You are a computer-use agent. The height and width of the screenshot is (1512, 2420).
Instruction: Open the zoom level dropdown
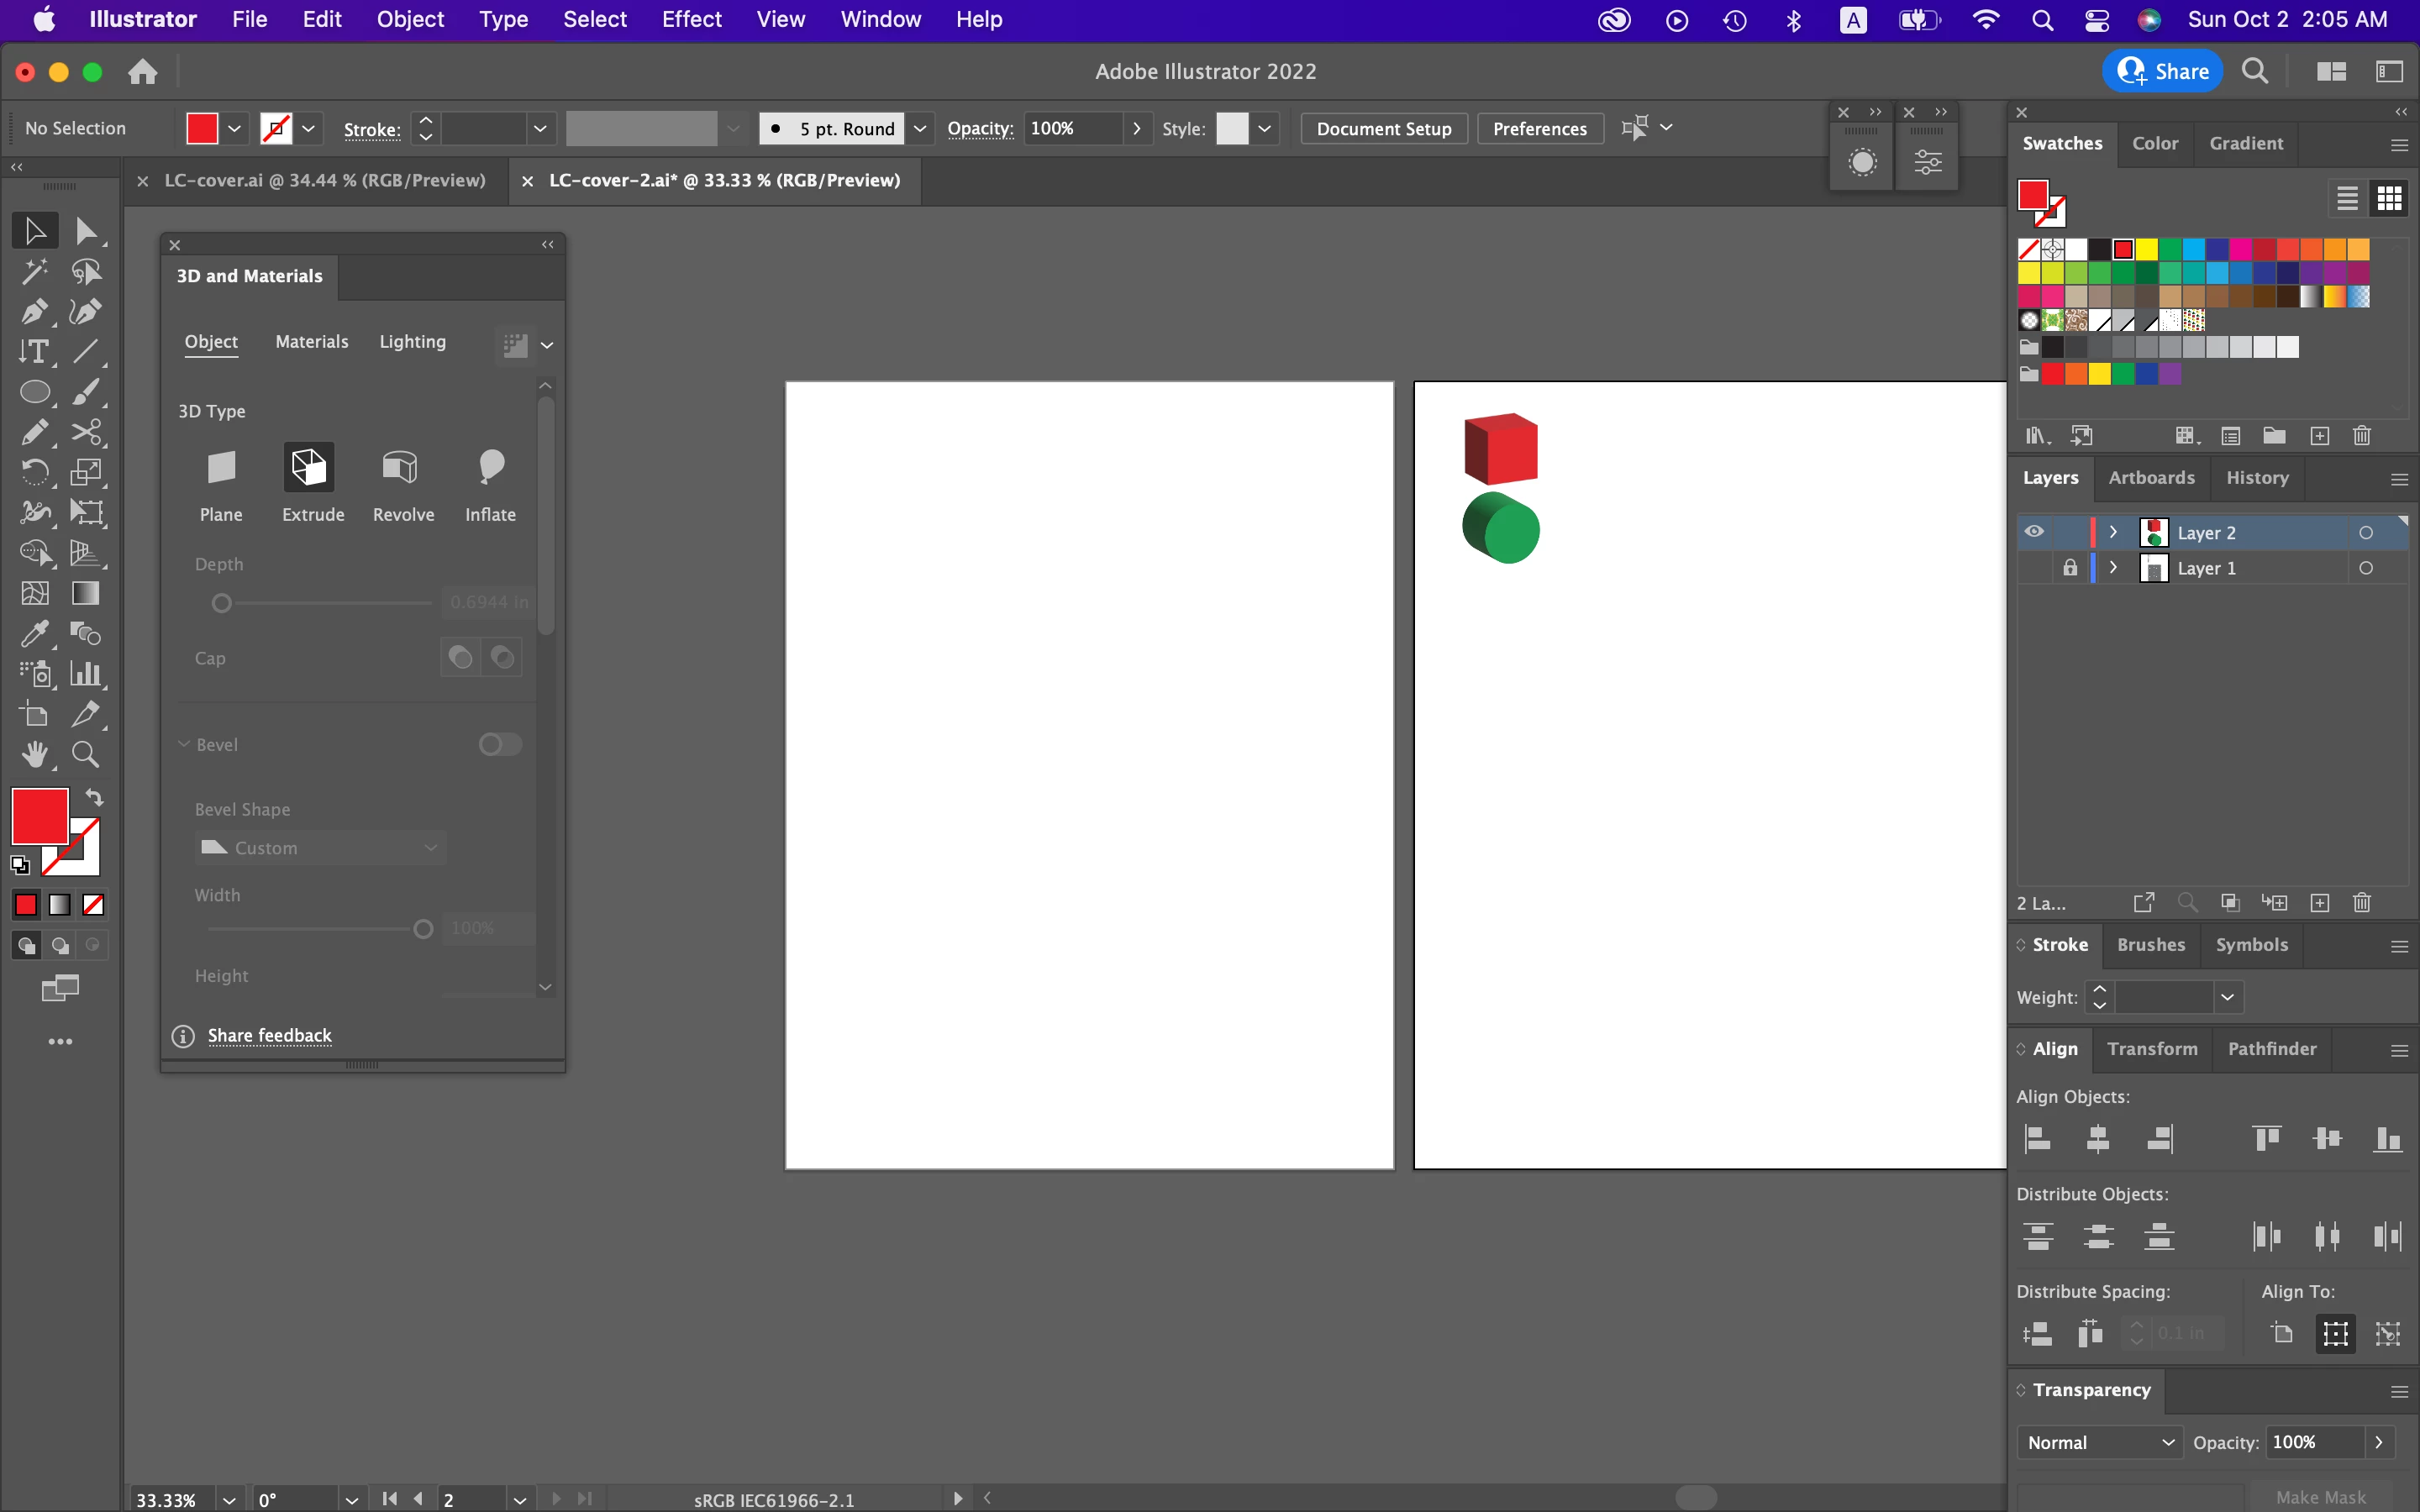(x=229, y=1499)
